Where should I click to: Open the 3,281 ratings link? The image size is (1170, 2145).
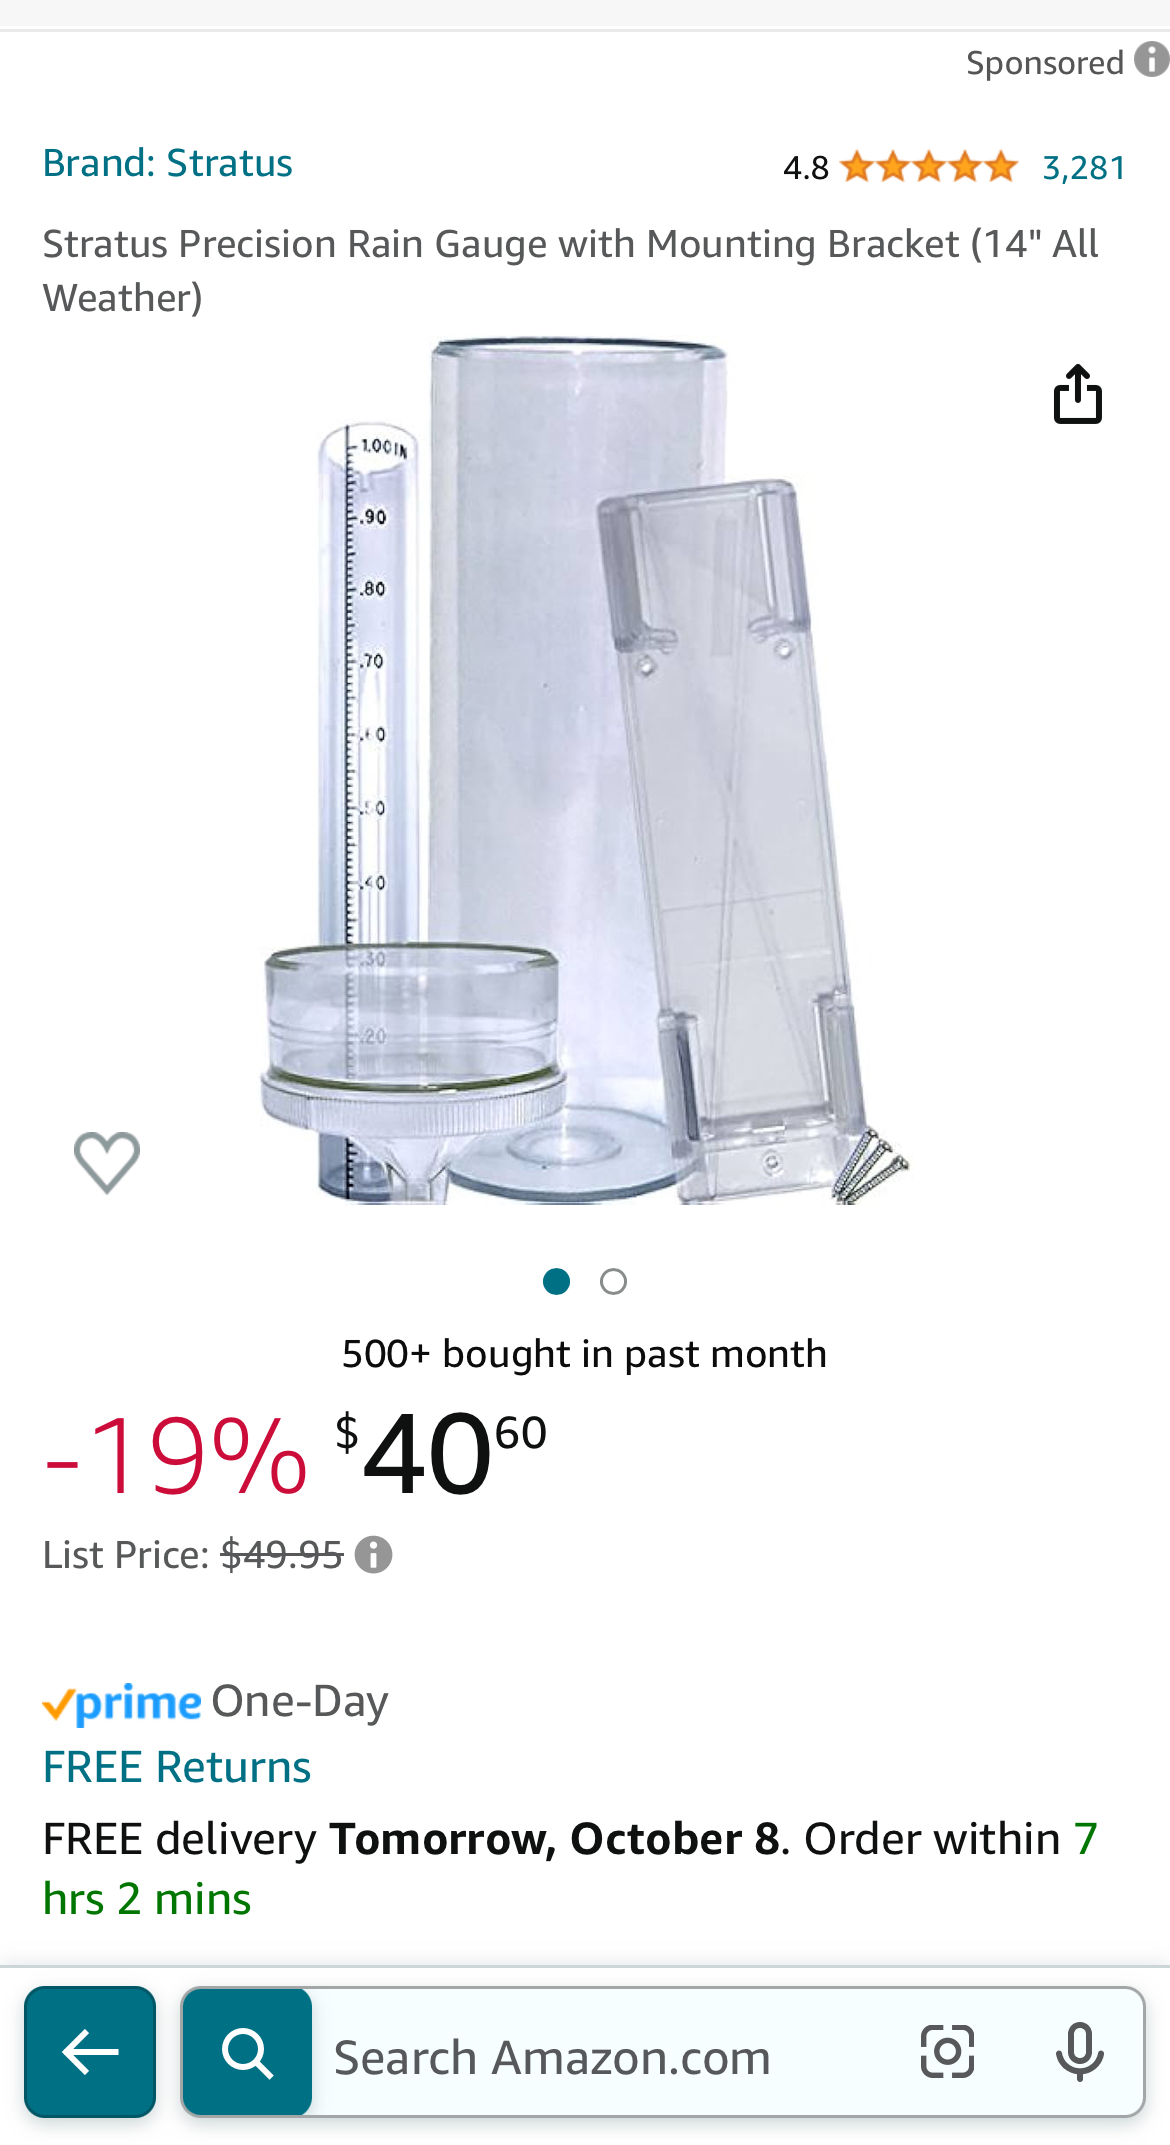[1084, 167]
